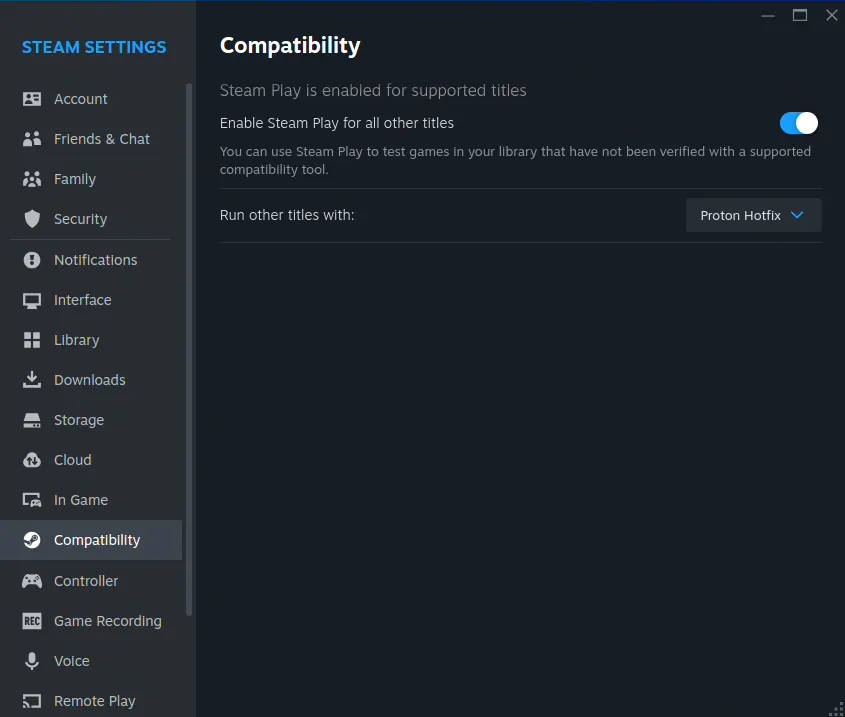Minimize the Steam Settings window
The height and width of the screenshot is (717, 845).
(x=768, y=16)
